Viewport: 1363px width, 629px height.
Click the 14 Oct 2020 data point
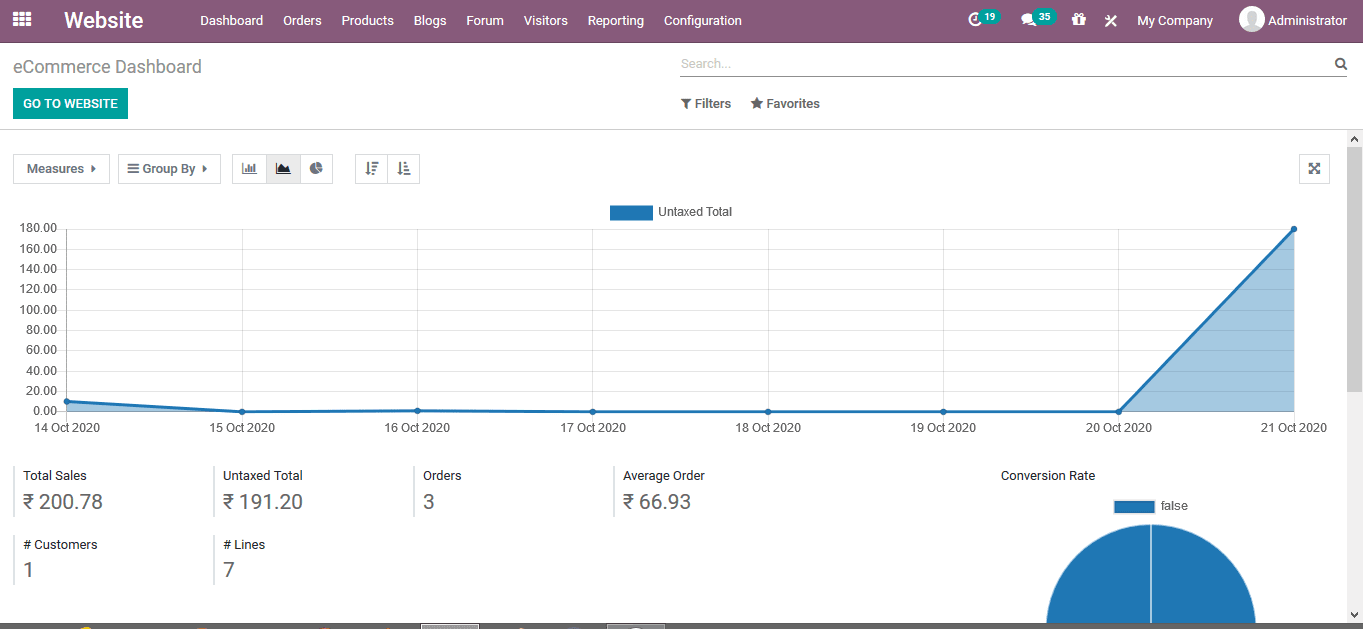pos(67,401)
